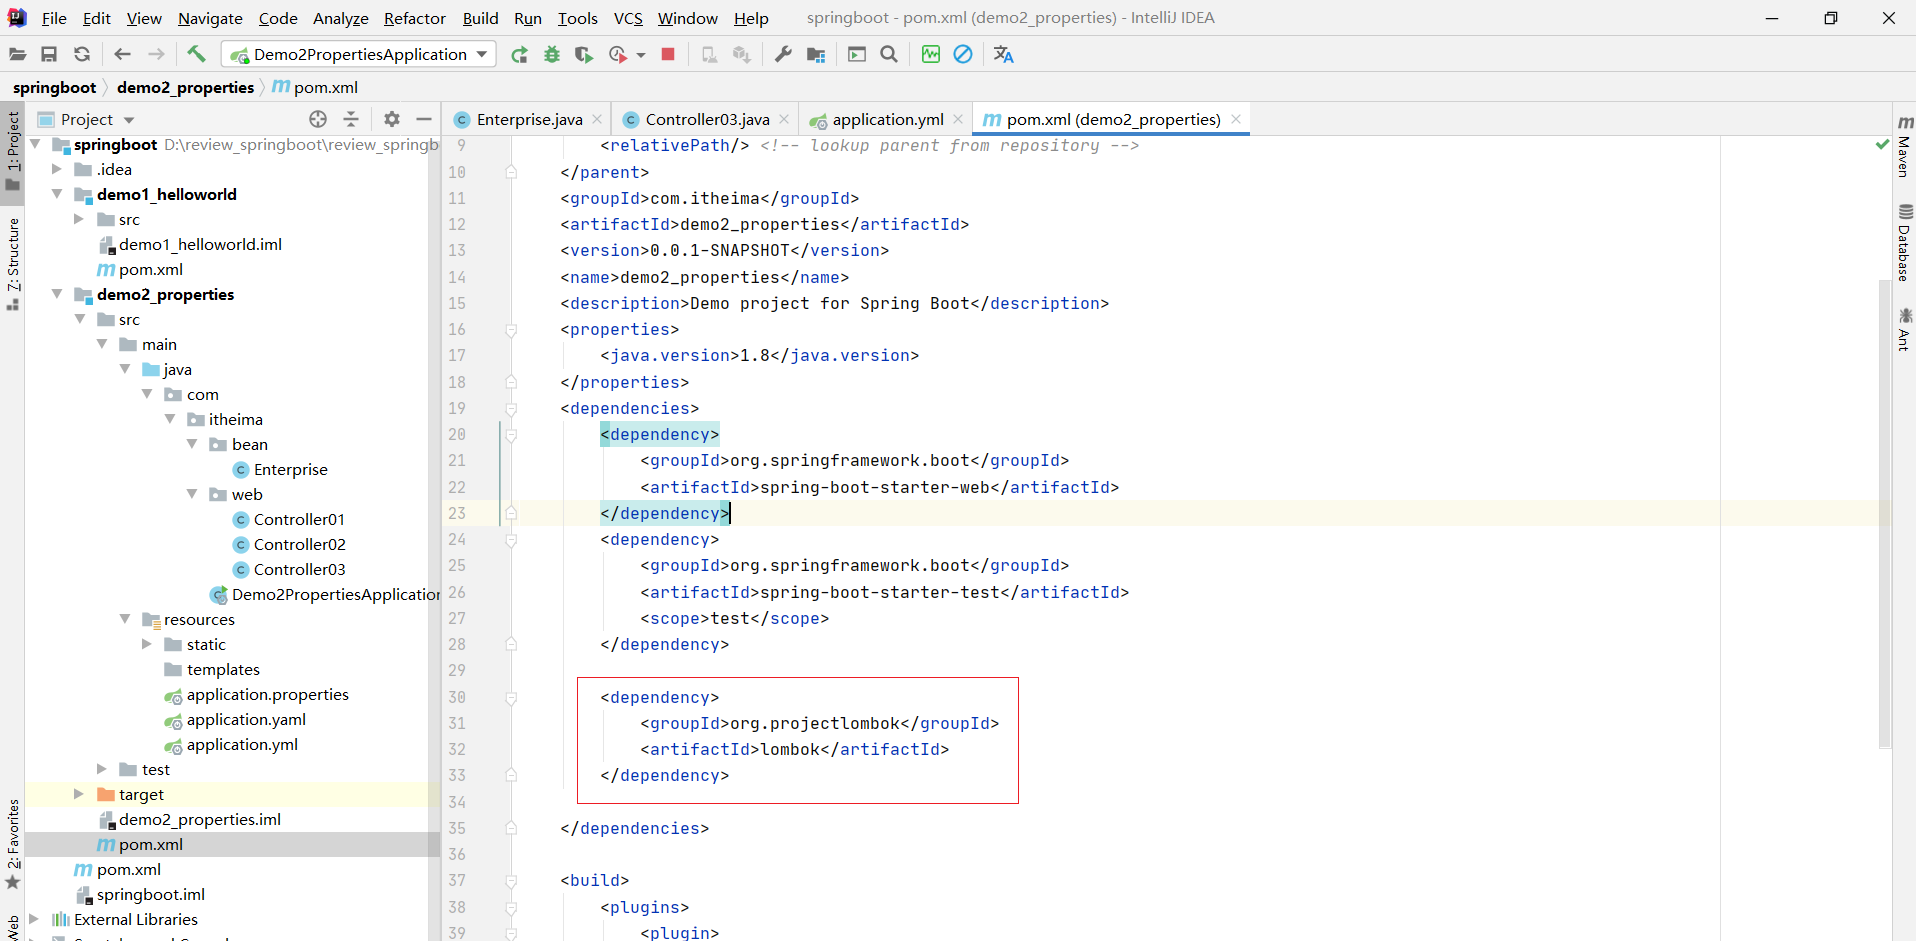
Task: Open the File menu
Action: click(x=54, y=18)
